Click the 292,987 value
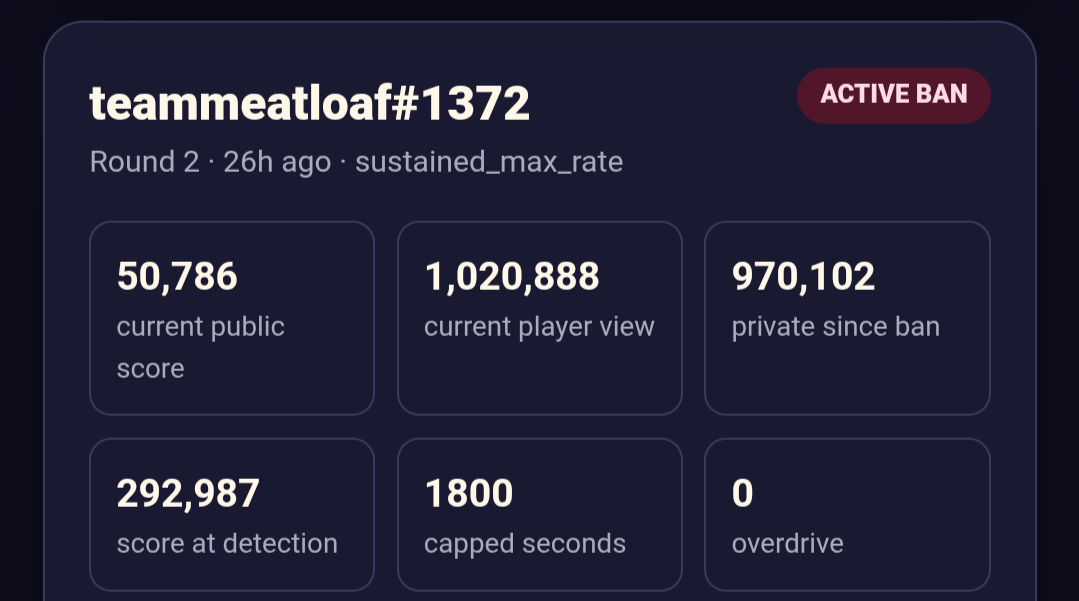Image resolution: width=1079 pixels, height=601 pixels. (x=188, y=494)
